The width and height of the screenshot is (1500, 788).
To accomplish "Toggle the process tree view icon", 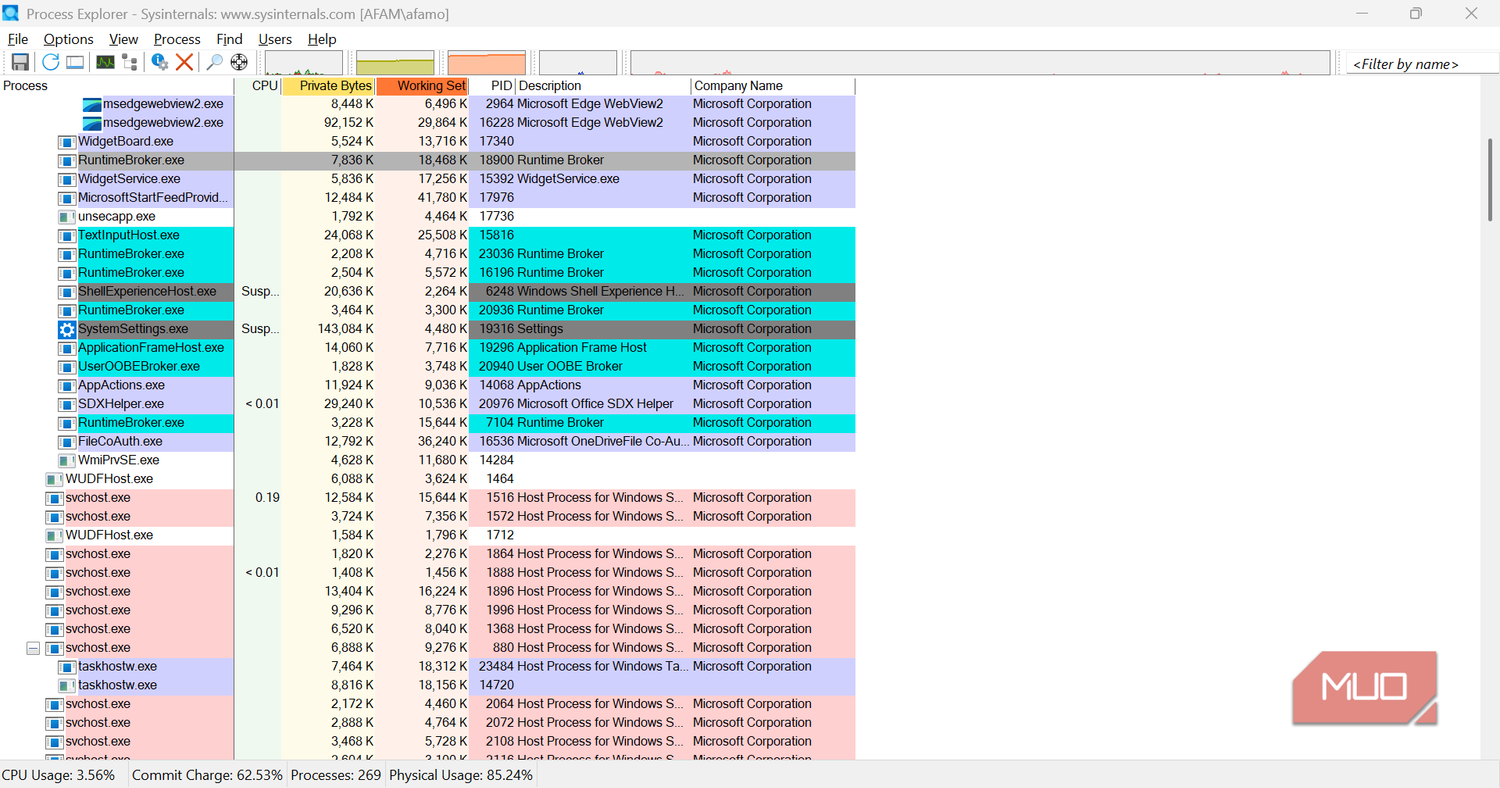I will (x=130, y=62).
